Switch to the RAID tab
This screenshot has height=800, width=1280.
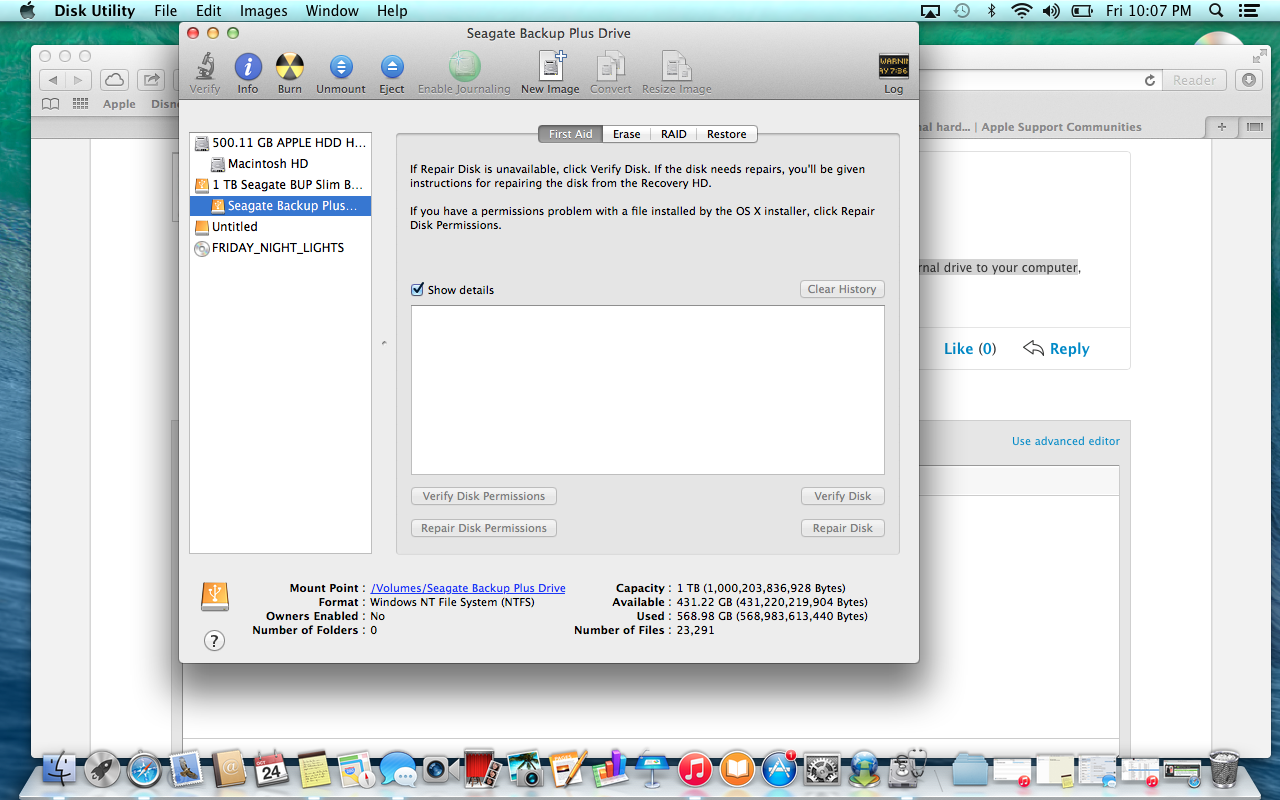(674, 134)
